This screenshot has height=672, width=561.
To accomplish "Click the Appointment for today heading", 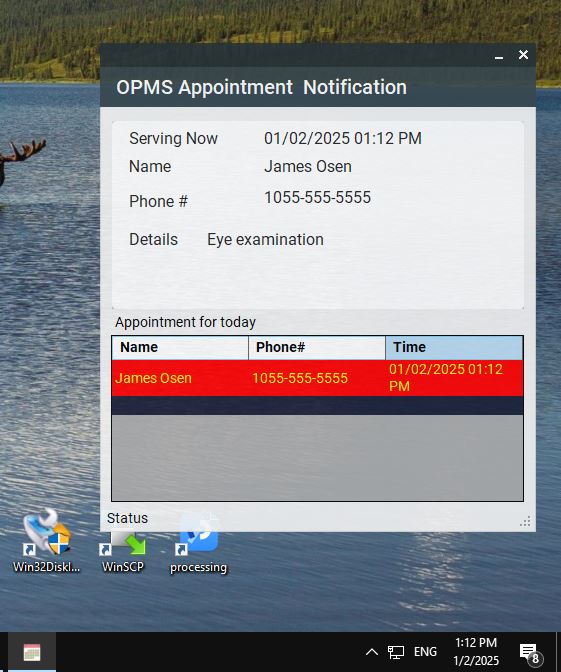I will [x=185, y=322].
